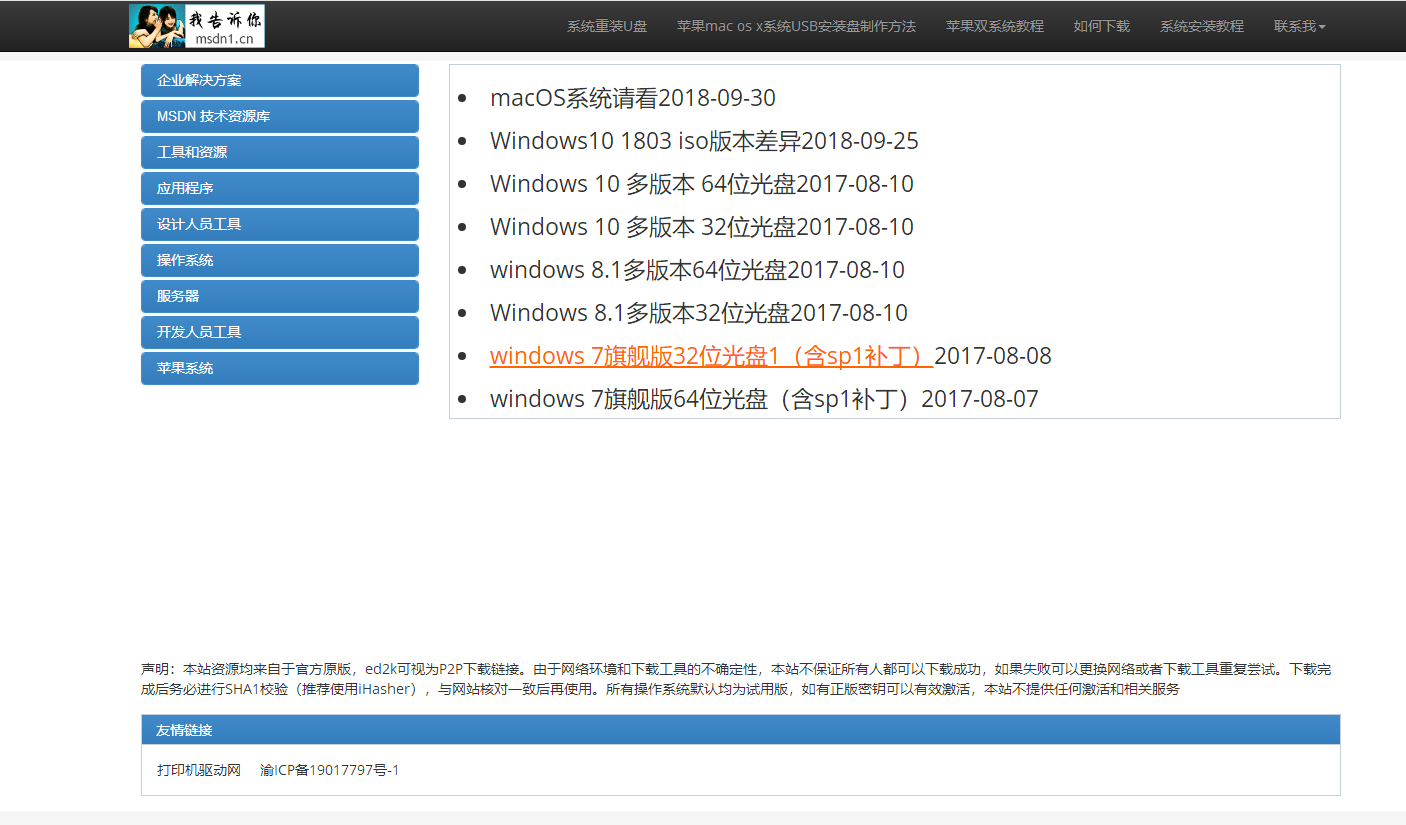
Task: Select 应用程序 from the sidebar
Action: pyautogui.click(x=279, y=188)
